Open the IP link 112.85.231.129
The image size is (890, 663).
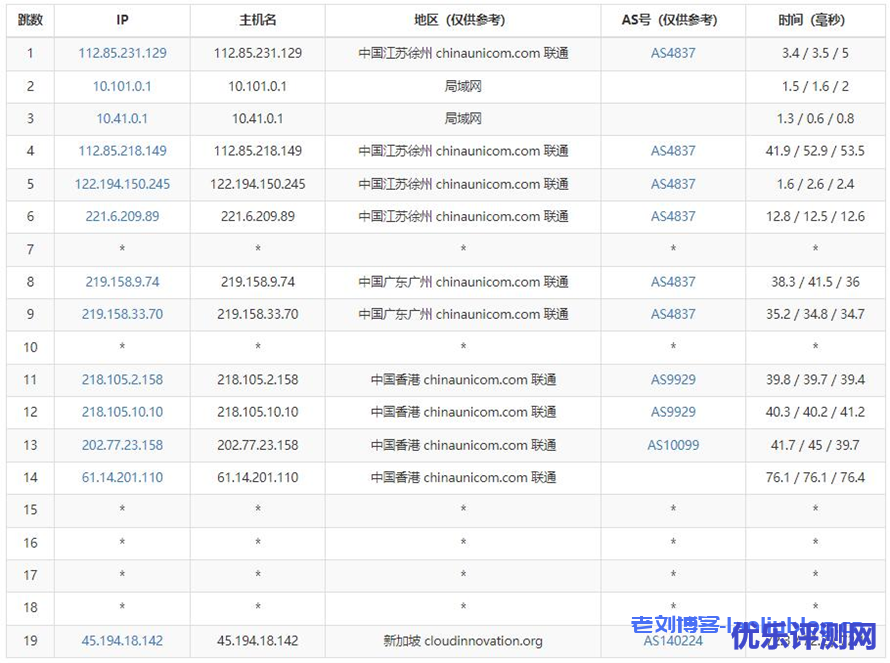122,54
